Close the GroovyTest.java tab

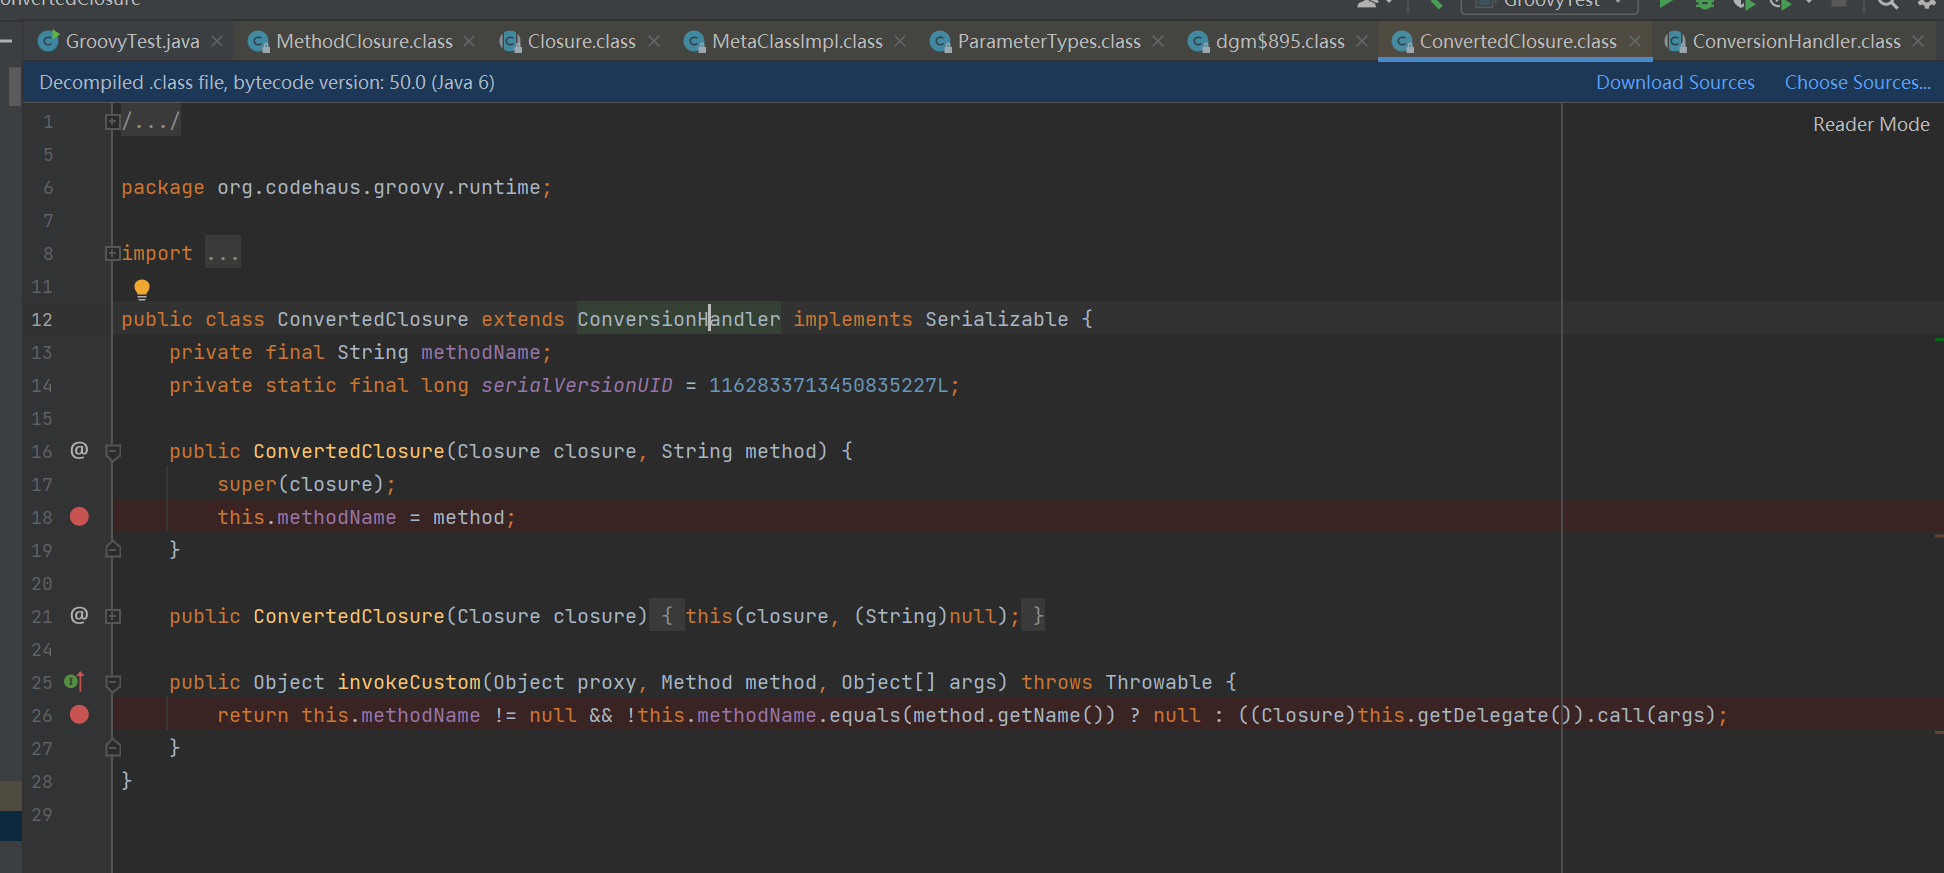click(x=217, y=41)
